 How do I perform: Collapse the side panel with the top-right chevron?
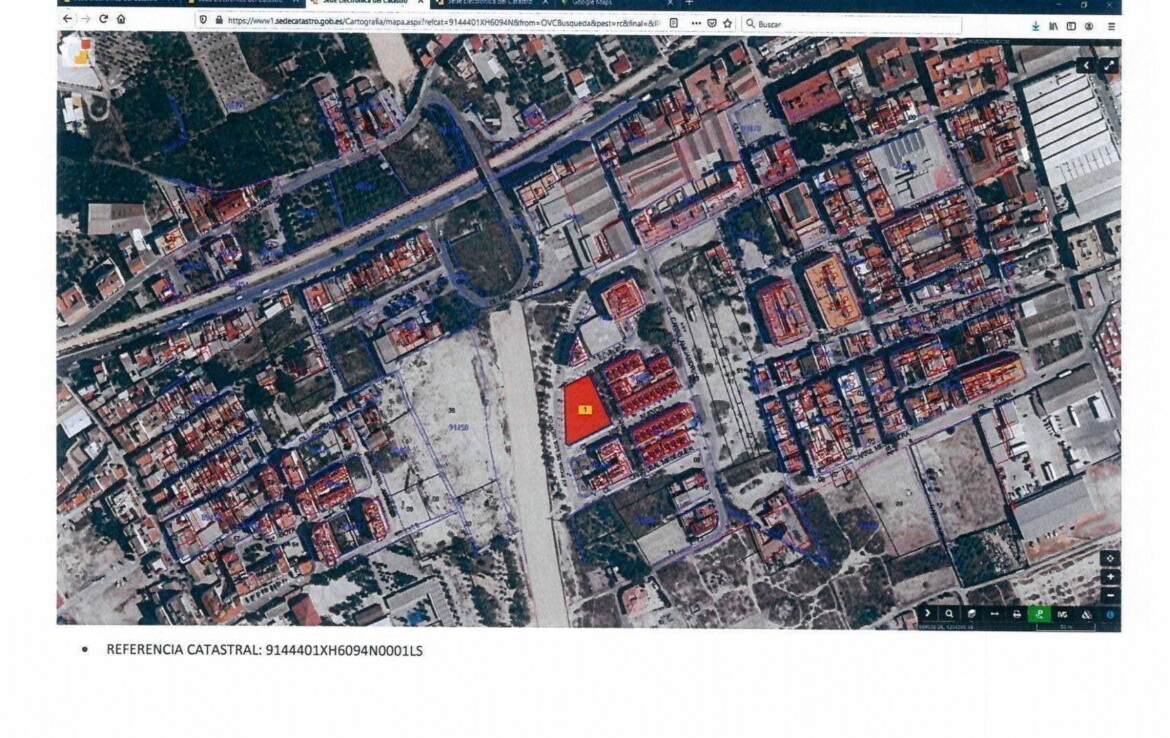(1086, 65)
